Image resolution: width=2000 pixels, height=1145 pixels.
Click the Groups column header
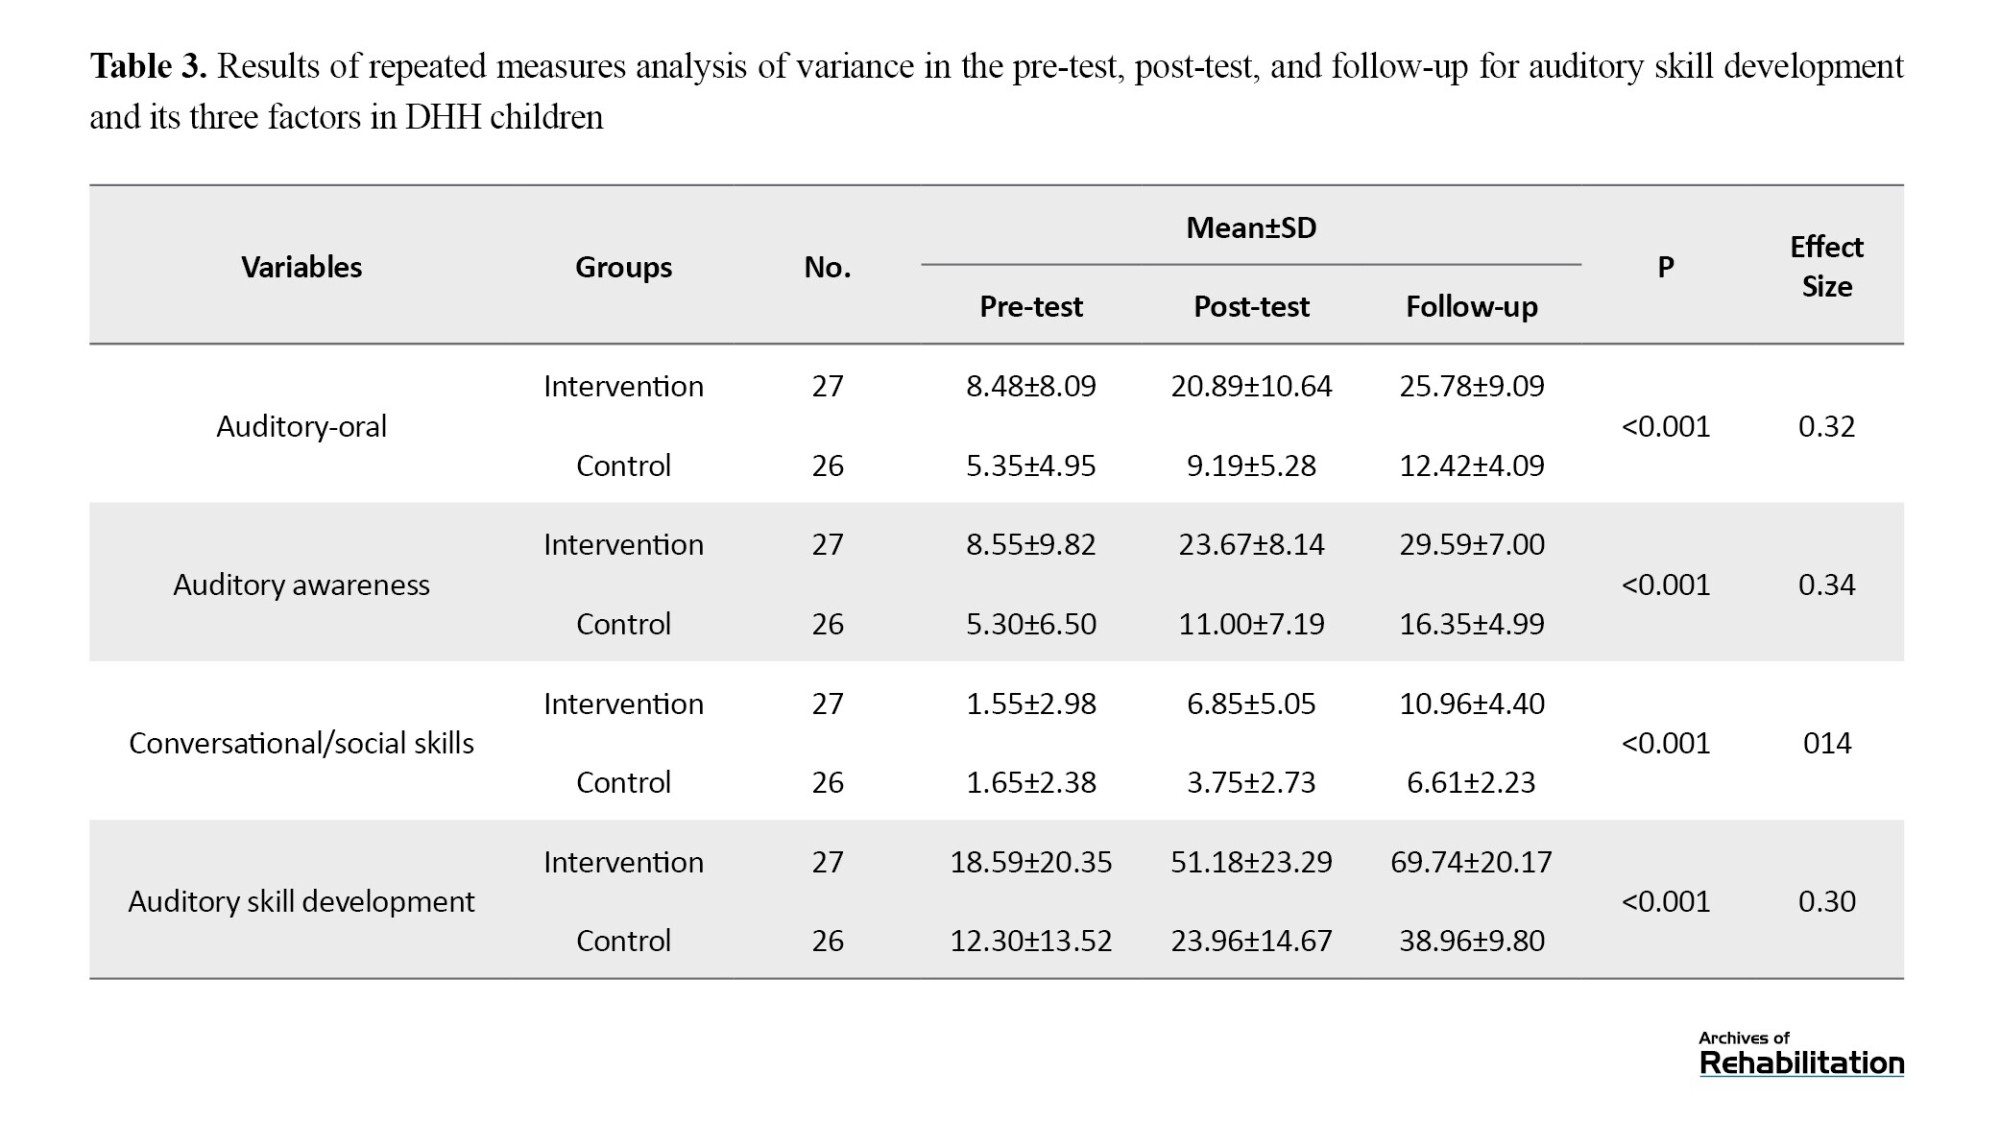[x=623, y=267]
